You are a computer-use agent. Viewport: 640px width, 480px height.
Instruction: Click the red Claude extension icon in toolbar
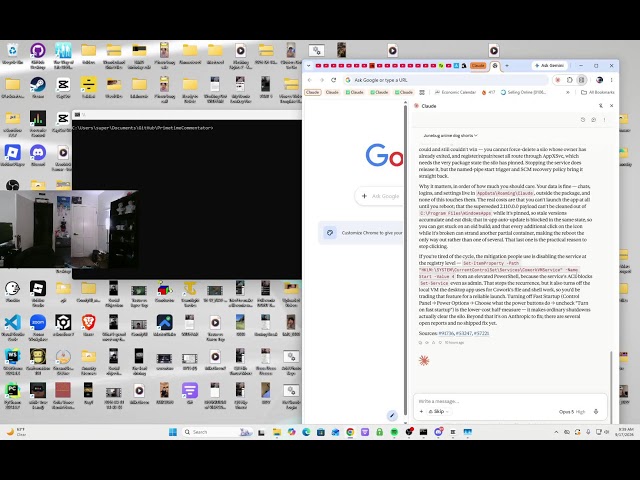[558, 80]
